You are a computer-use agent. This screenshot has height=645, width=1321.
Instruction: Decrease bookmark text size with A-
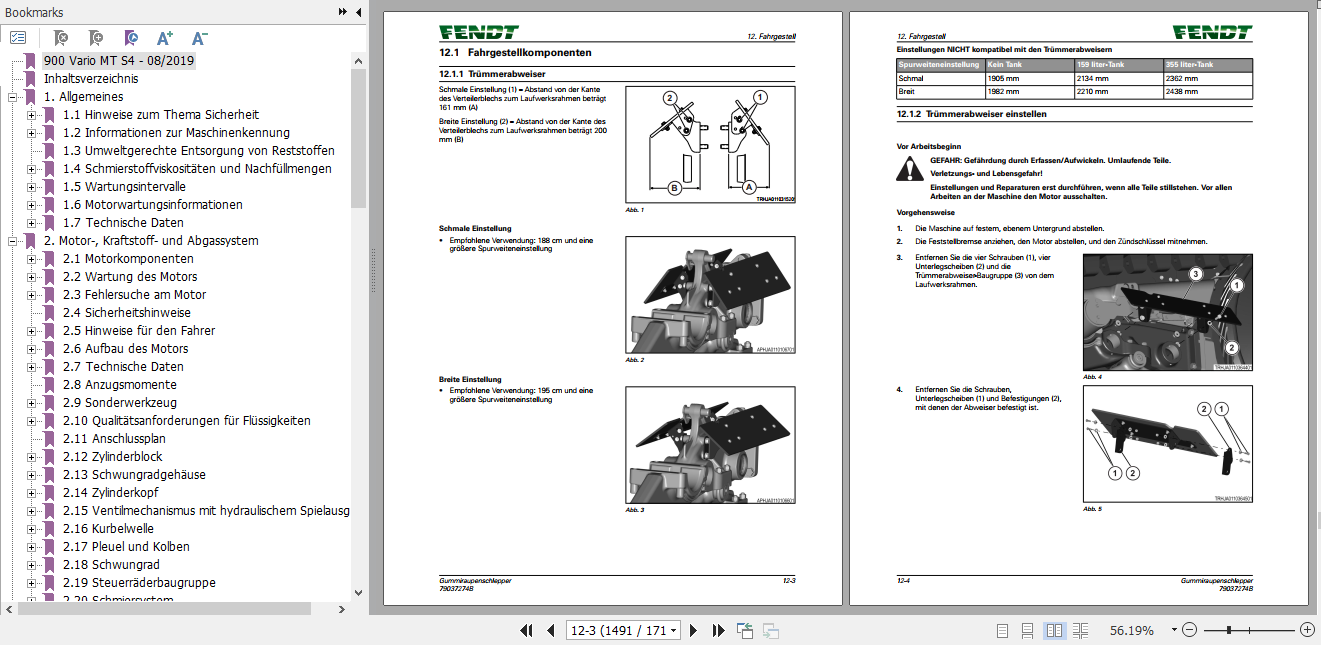pos(200,38)
